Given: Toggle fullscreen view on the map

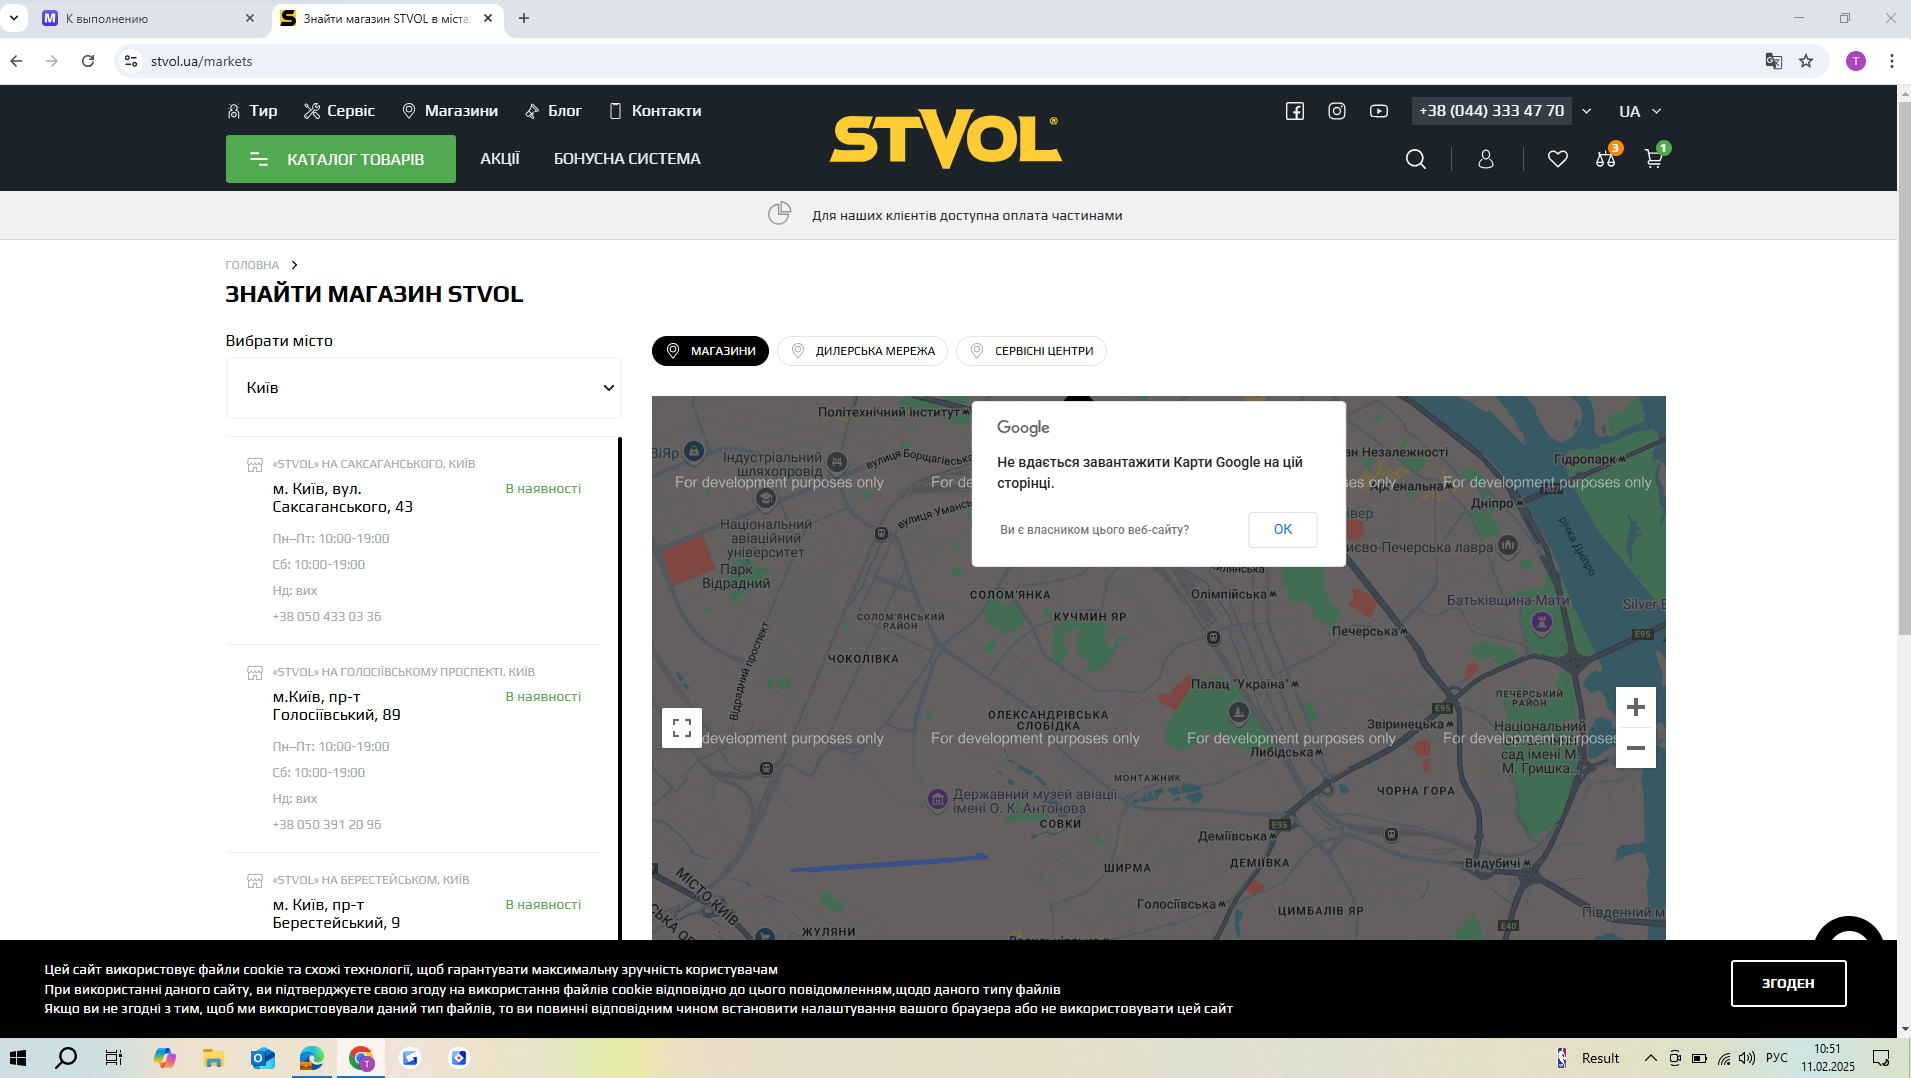Looking at the screenshot, I should point(682,728).
